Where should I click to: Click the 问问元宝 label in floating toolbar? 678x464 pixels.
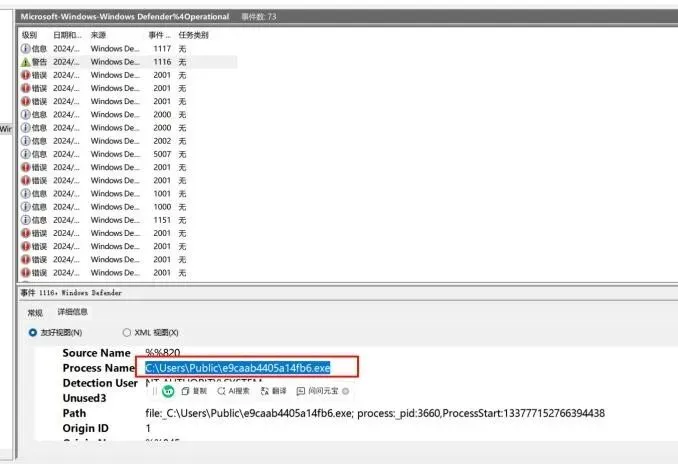323,391
